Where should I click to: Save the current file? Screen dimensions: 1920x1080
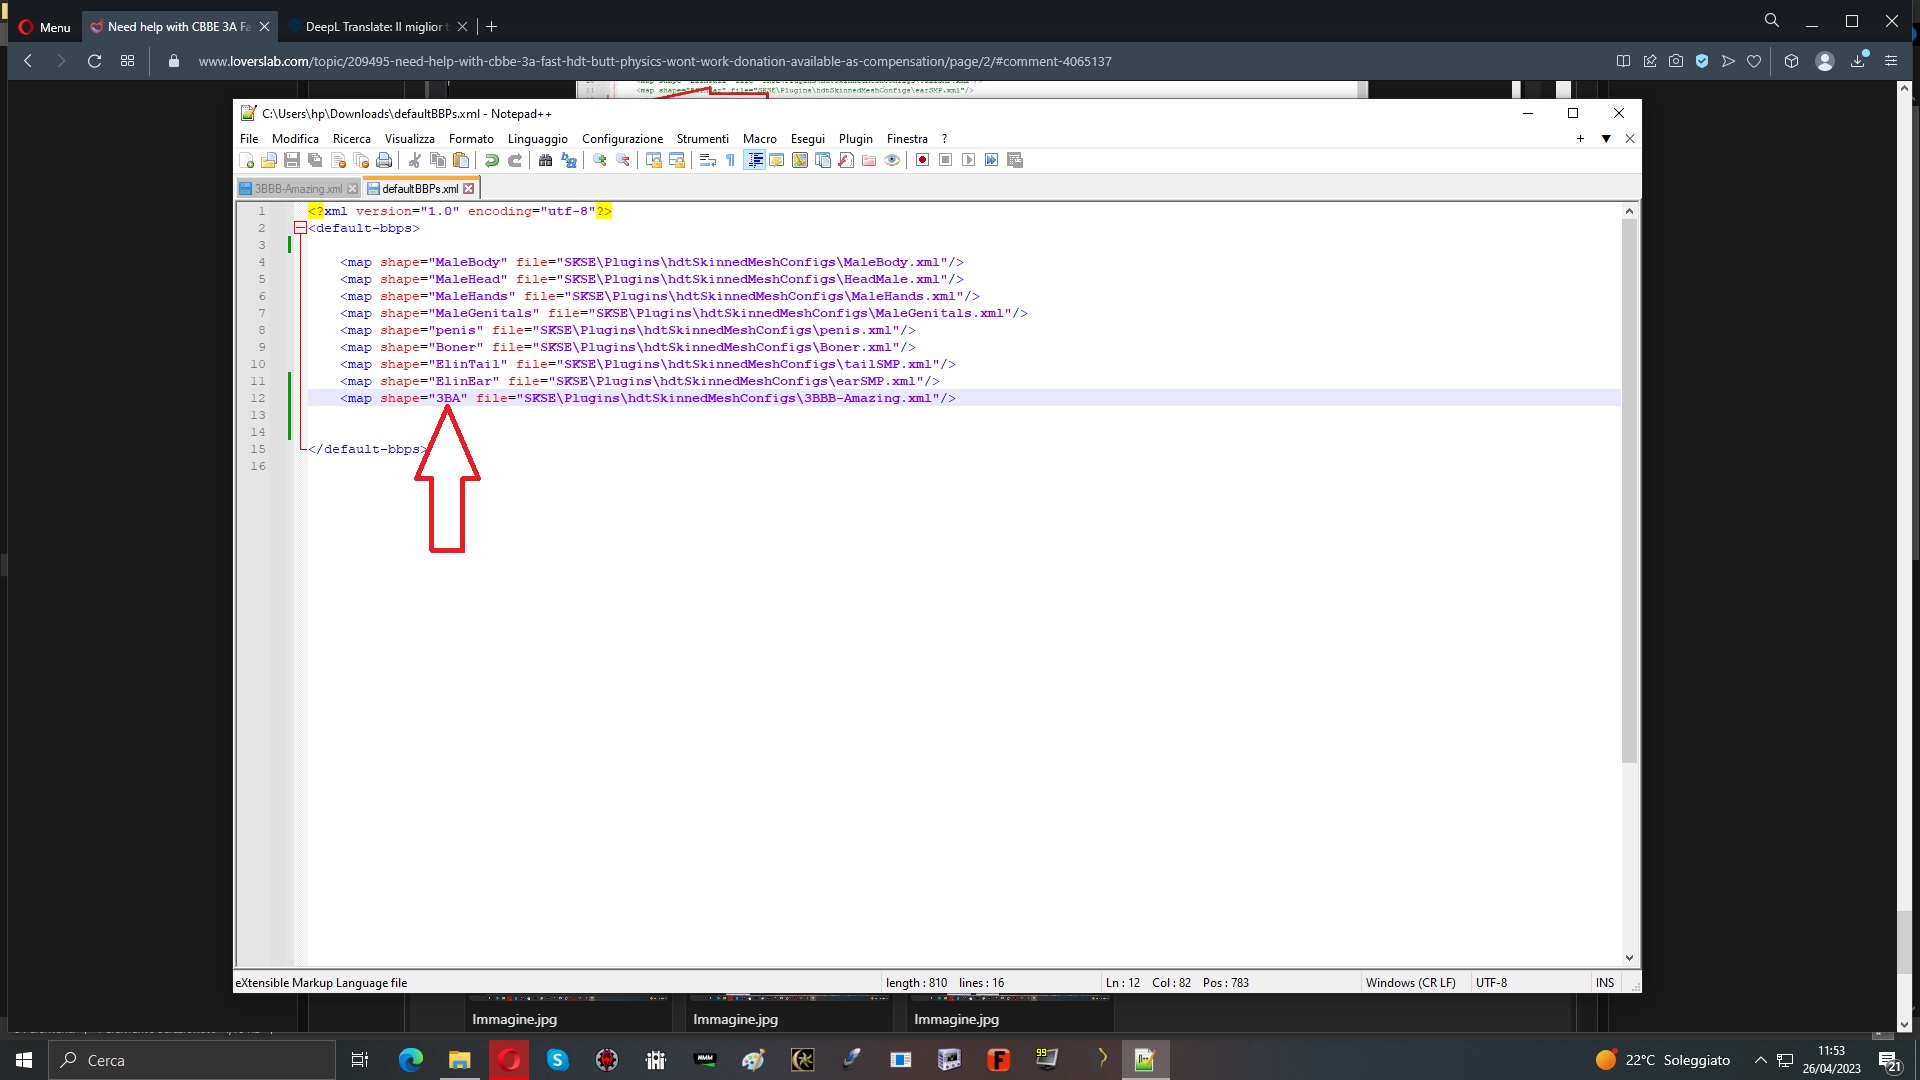pos(292,160)
